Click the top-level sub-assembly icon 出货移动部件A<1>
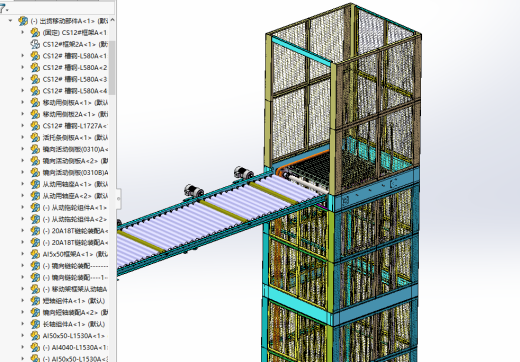Screen dimensions: 520x362 [x=23, y=21]
